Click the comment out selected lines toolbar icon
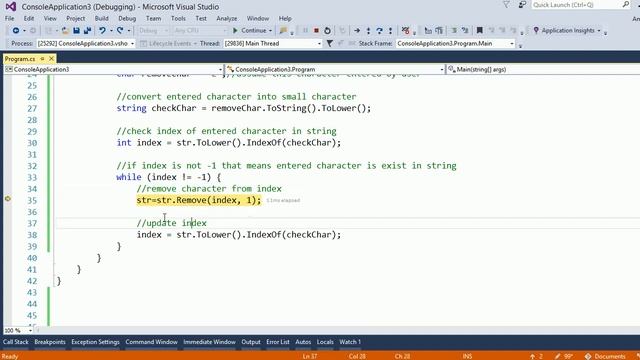640x360 pixels. [454, 31]
